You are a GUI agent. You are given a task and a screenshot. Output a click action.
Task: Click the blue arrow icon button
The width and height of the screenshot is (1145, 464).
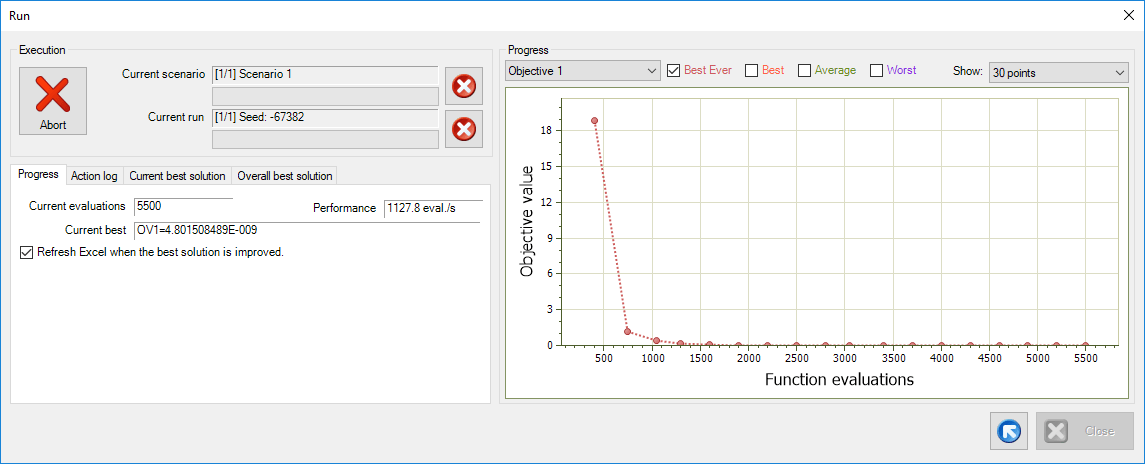(x=1009, y=431)
